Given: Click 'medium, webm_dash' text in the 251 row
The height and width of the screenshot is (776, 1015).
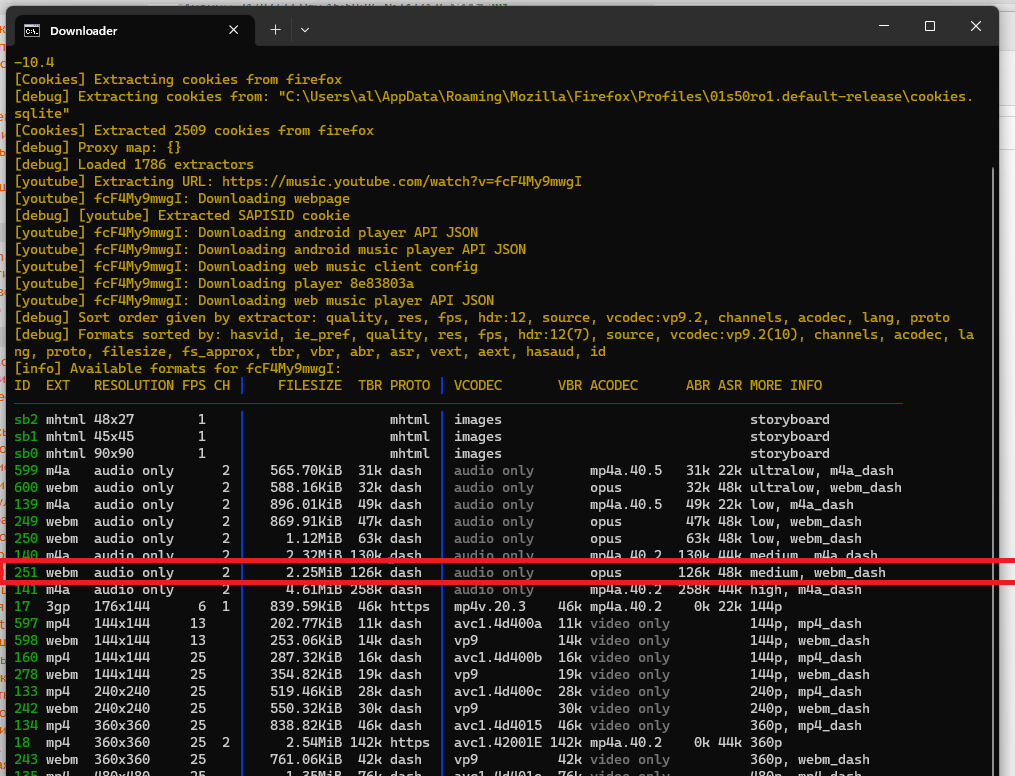Looking at the screenshot, I should pos(818,572).
